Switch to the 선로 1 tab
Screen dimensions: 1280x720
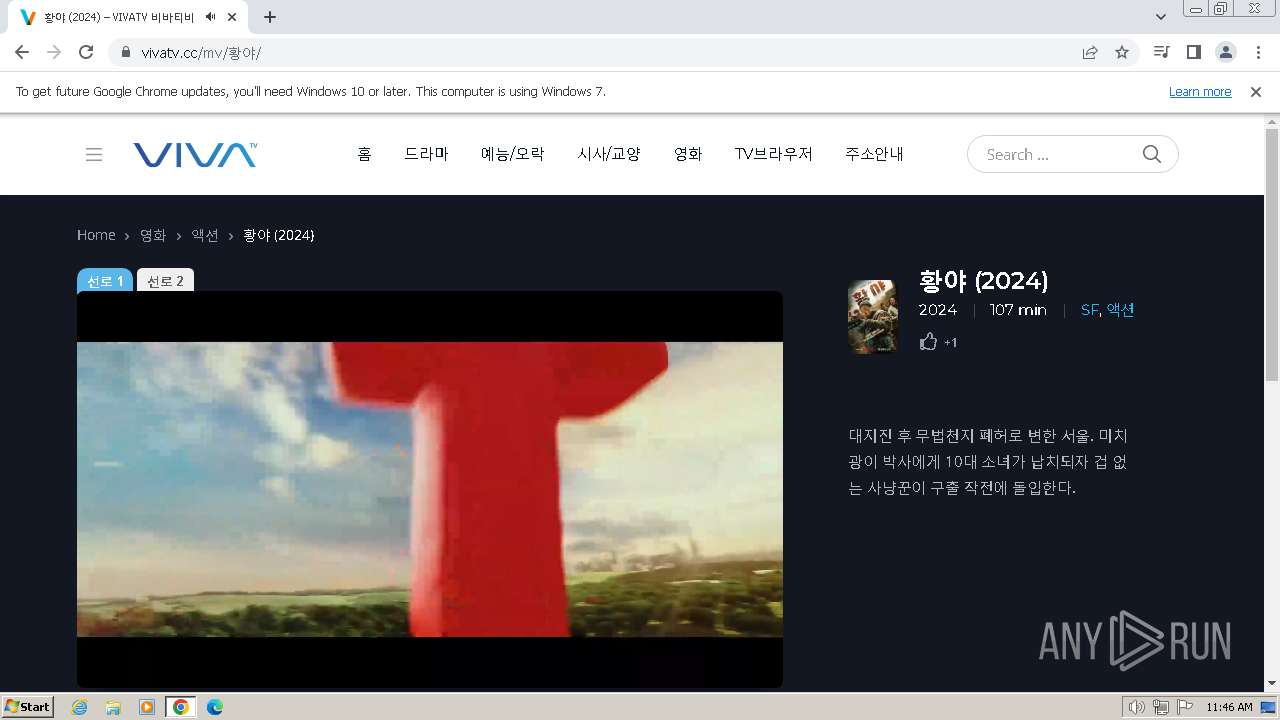tap(105, 280)
